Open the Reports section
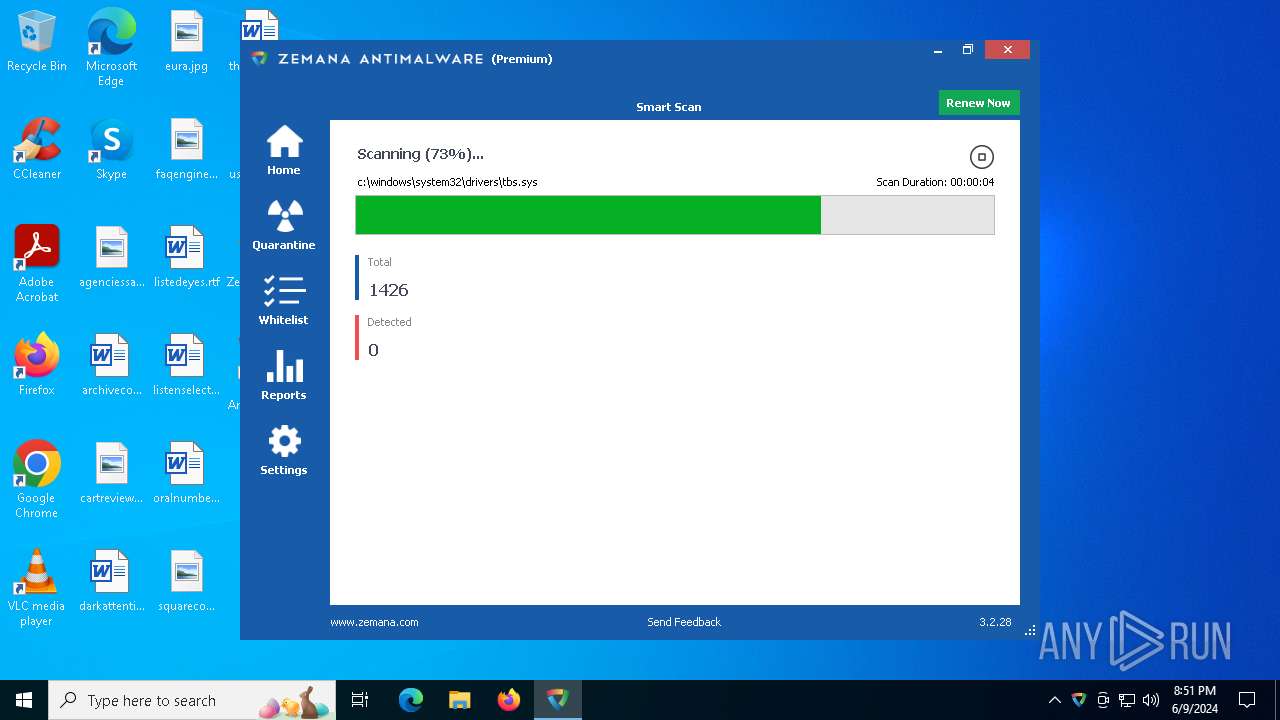 point(284,375)
